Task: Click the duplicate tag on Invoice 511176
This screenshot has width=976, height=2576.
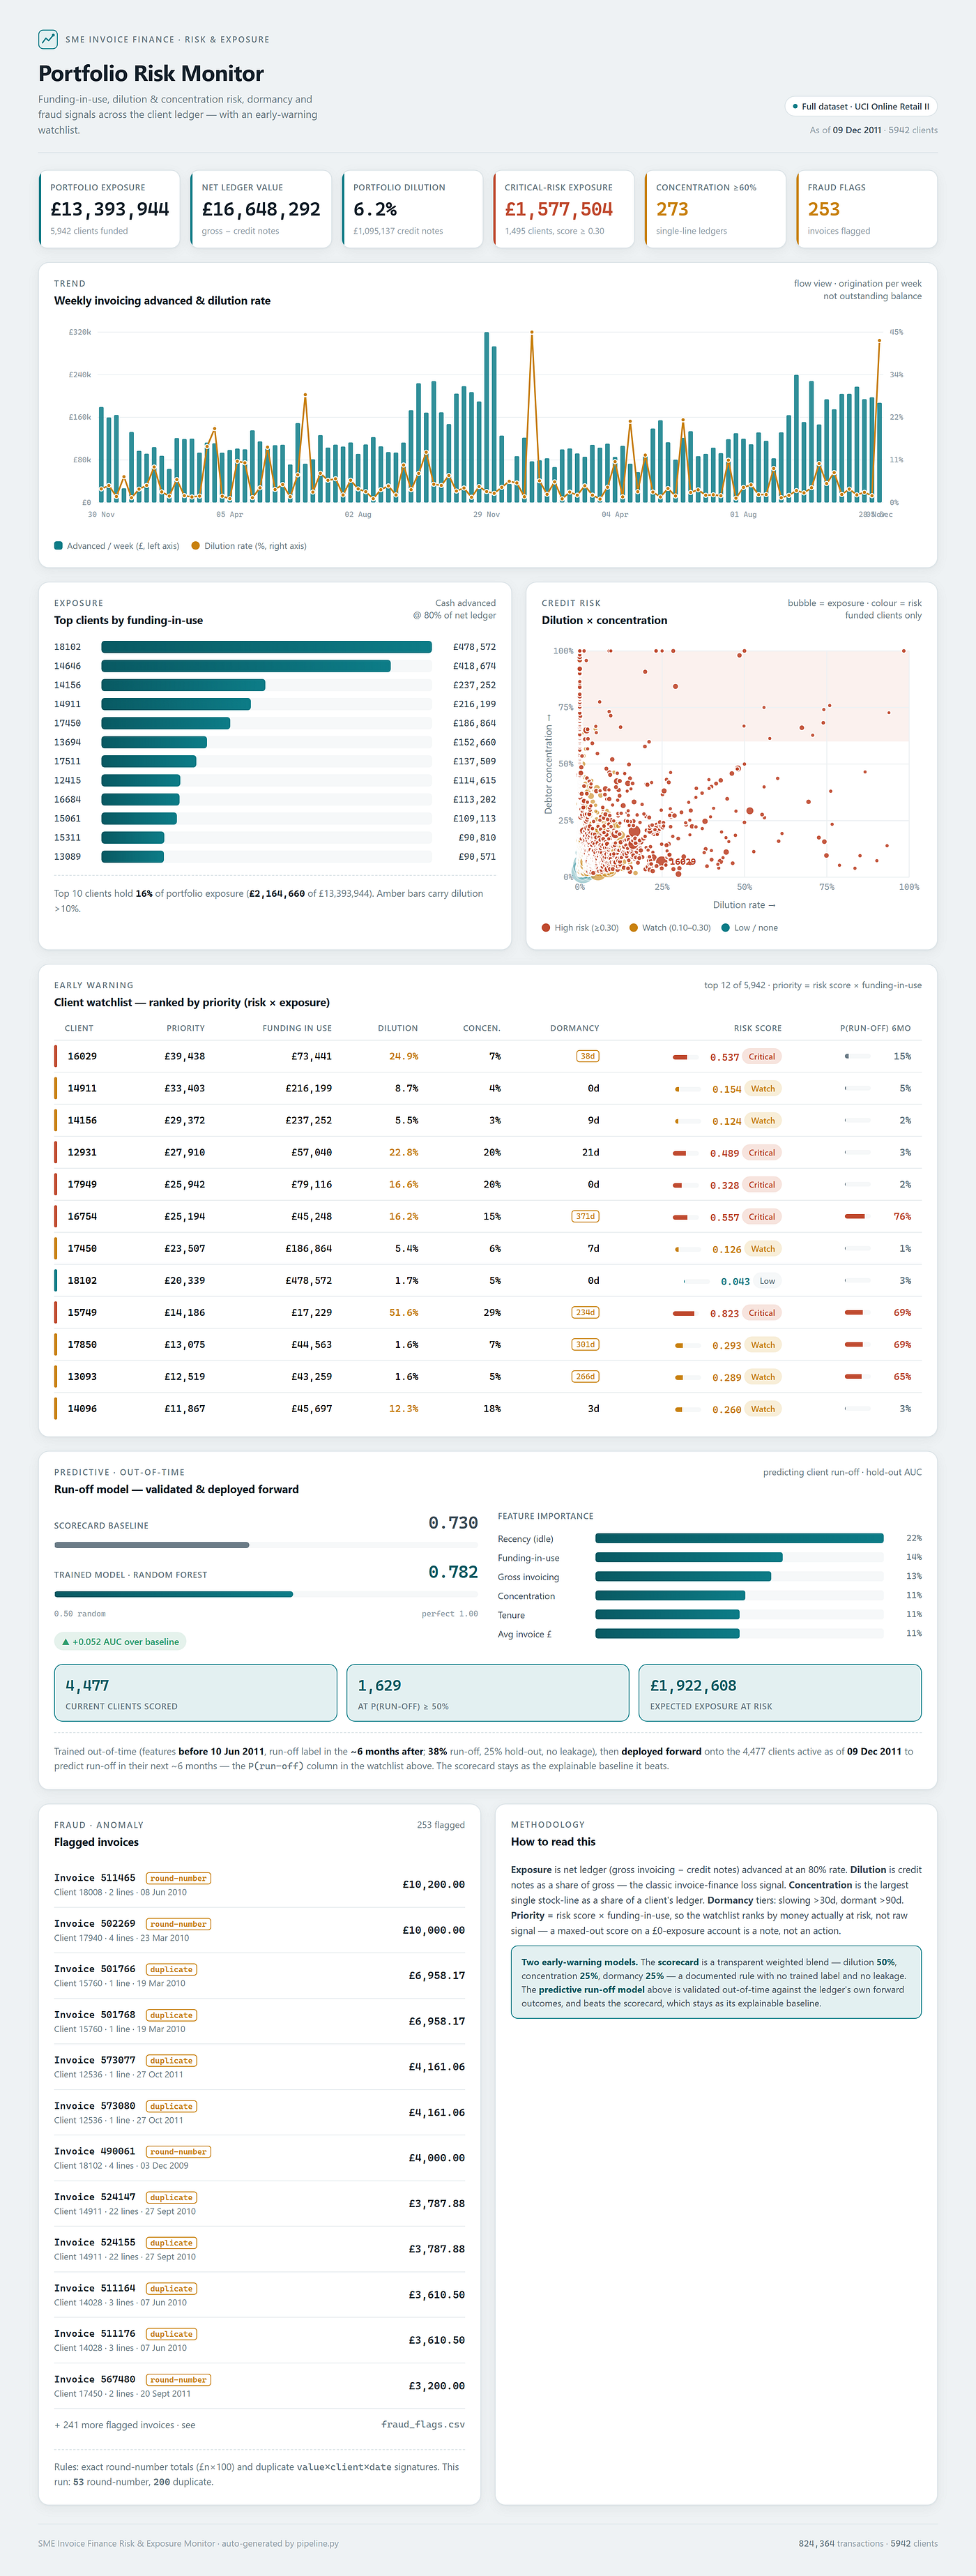Action: (x=171, y=2334)
